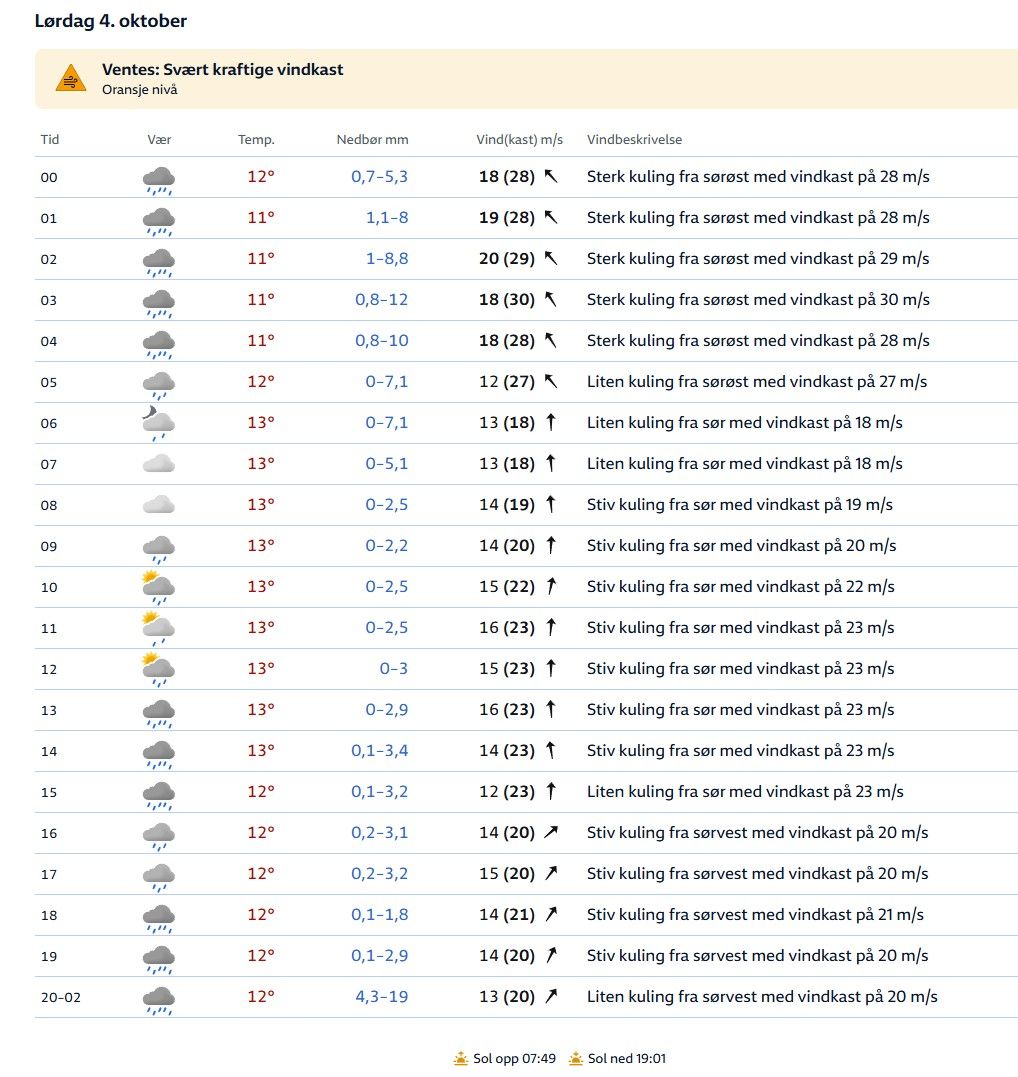Image resolution: width=1018 pixels, height=1077 pixels.
Task: Click the orange wind warning icon
Action: [x=71, y=78]
